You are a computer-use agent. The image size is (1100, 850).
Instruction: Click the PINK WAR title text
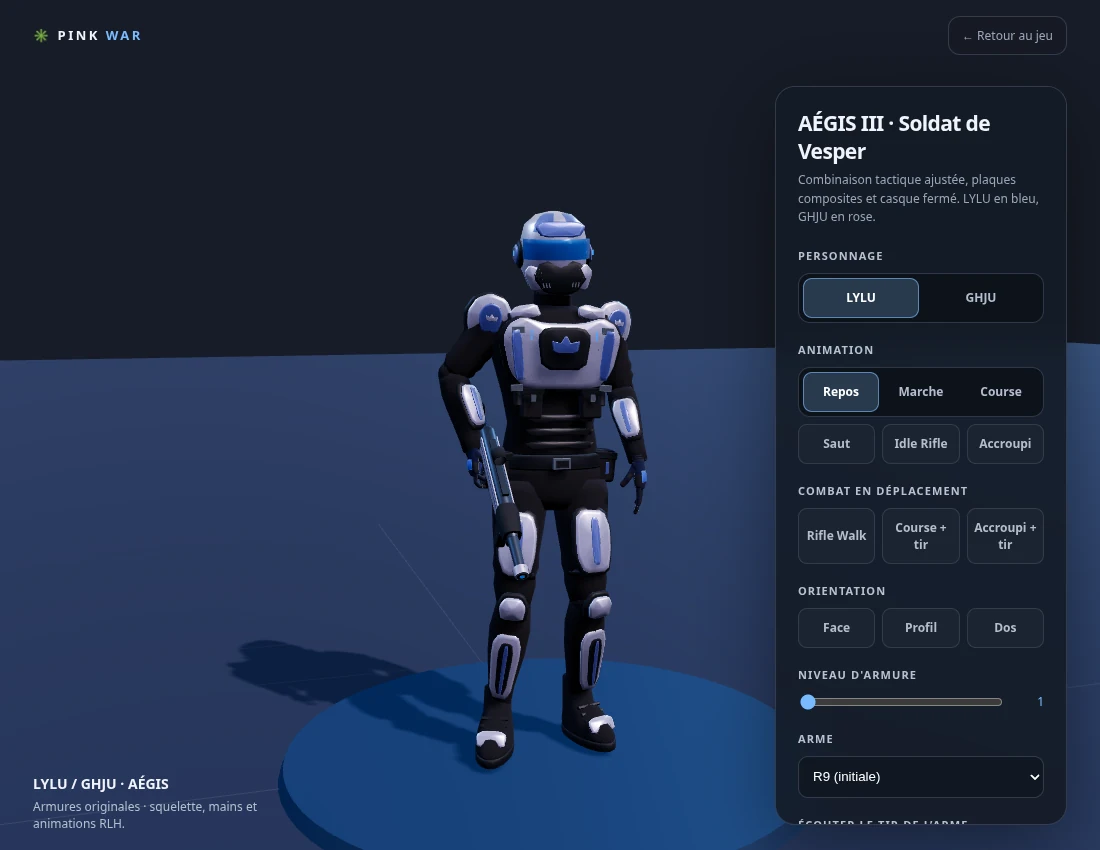[x=99, y=36]
